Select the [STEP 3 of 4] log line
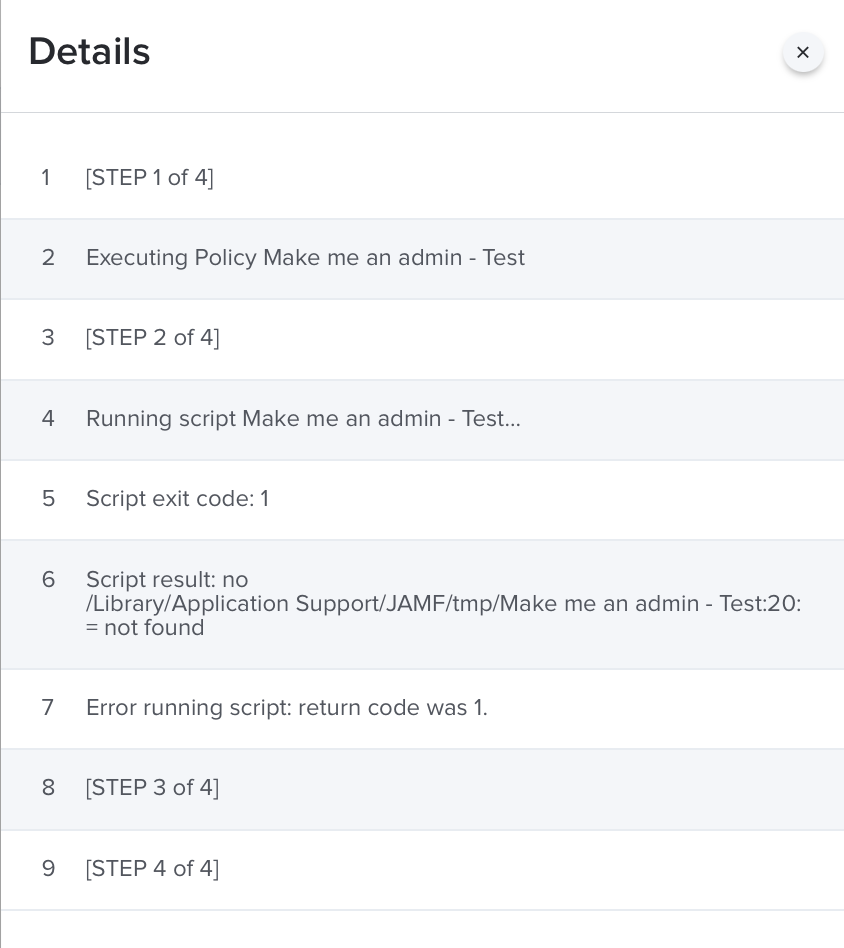Image resolution: width=844 pixels, height=948 pixels. [x=152, y=788]
